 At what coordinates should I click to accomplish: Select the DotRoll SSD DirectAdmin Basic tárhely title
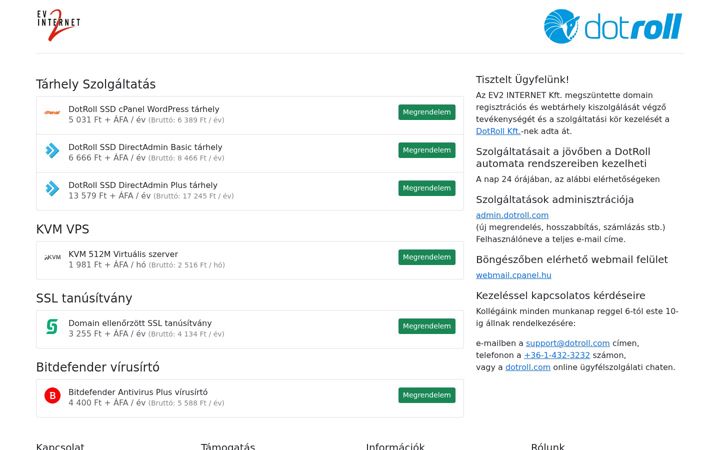coord(145,147)
